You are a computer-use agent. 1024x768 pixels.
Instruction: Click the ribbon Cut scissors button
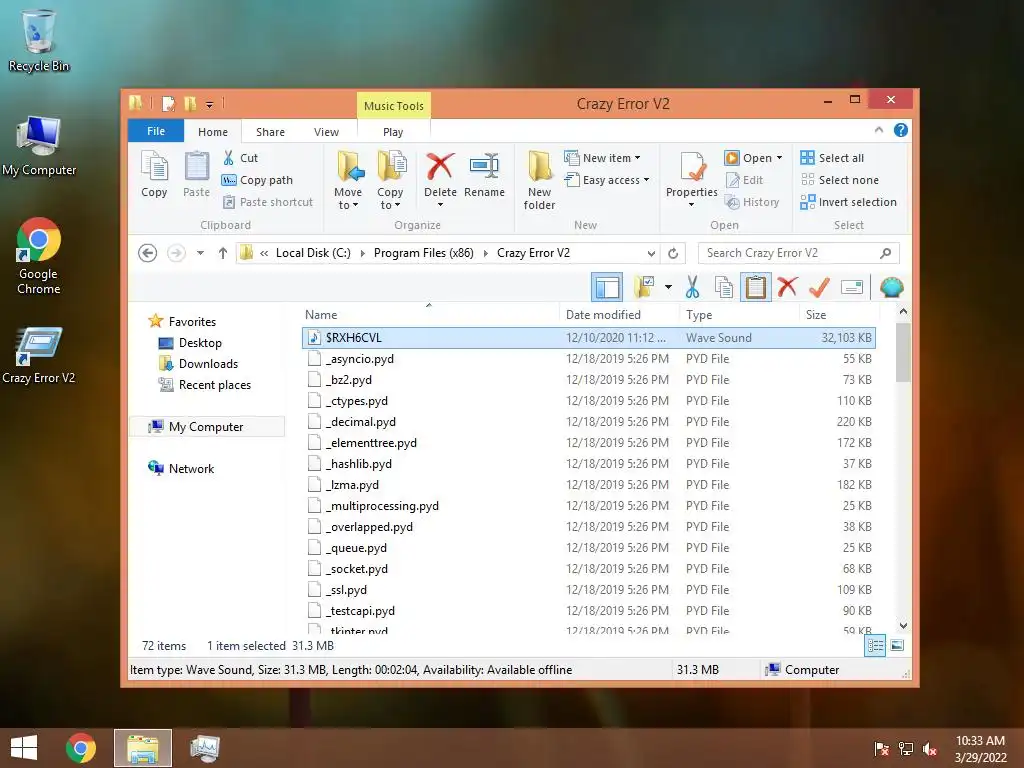[240, 158]
